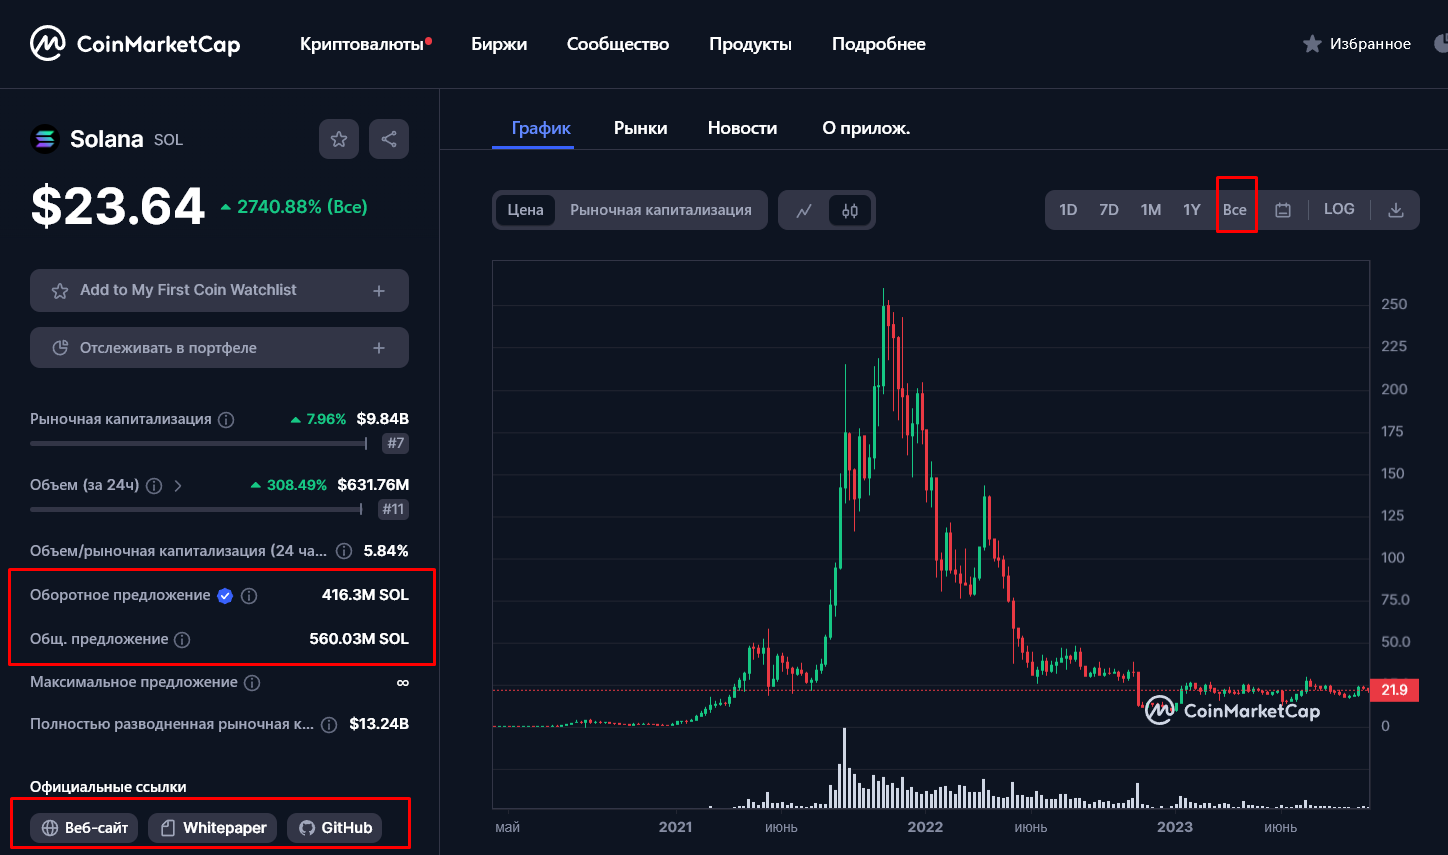Switch to candlestick chart view icon
Screen dimensions: 1448x855
coord(850,210)
